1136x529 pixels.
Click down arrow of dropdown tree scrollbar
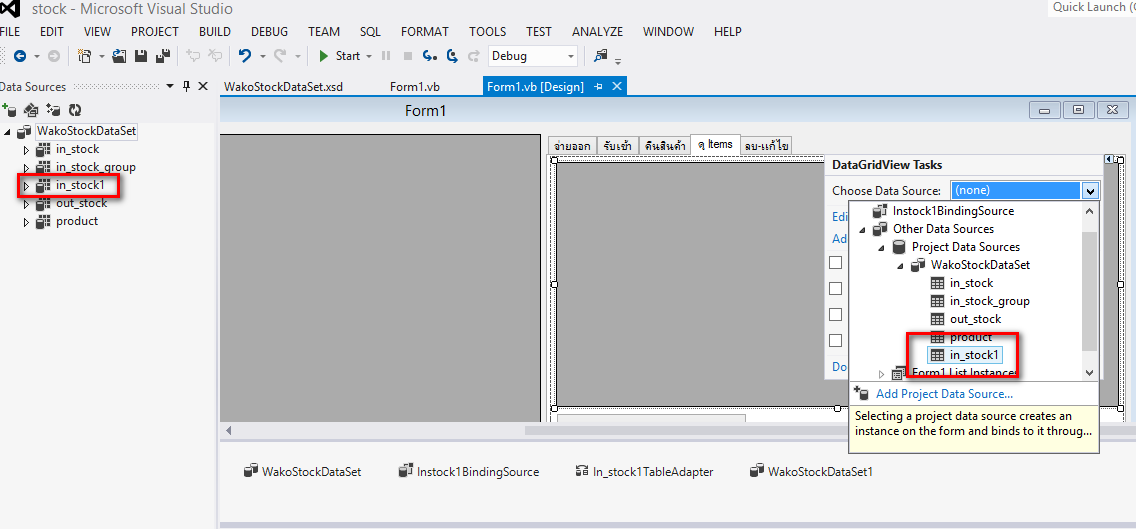click(1090, 372)
